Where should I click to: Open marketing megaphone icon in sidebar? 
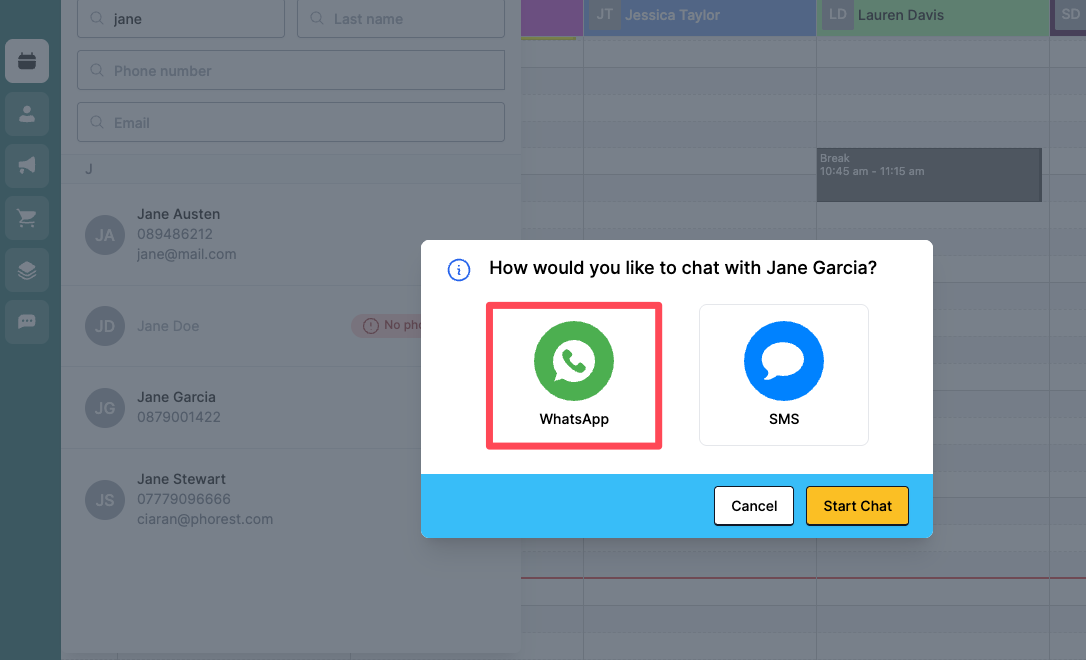pyautogui.click(x=27, y=166)
